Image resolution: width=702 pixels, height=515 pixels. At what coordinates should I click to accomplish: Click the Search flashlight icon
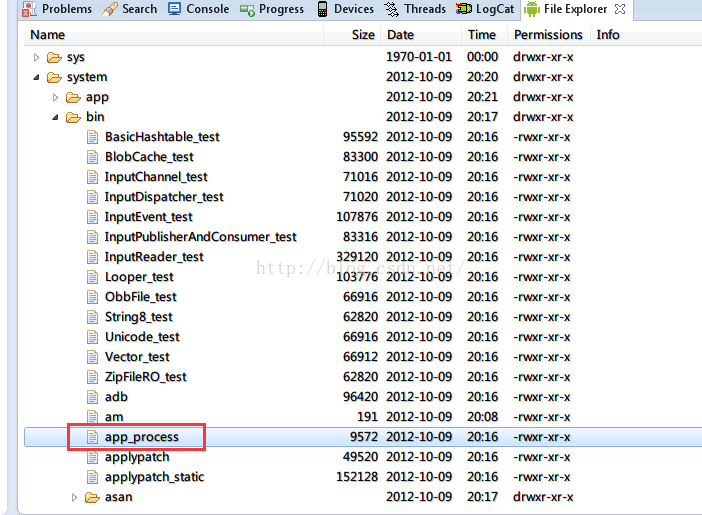coord(110,9)
